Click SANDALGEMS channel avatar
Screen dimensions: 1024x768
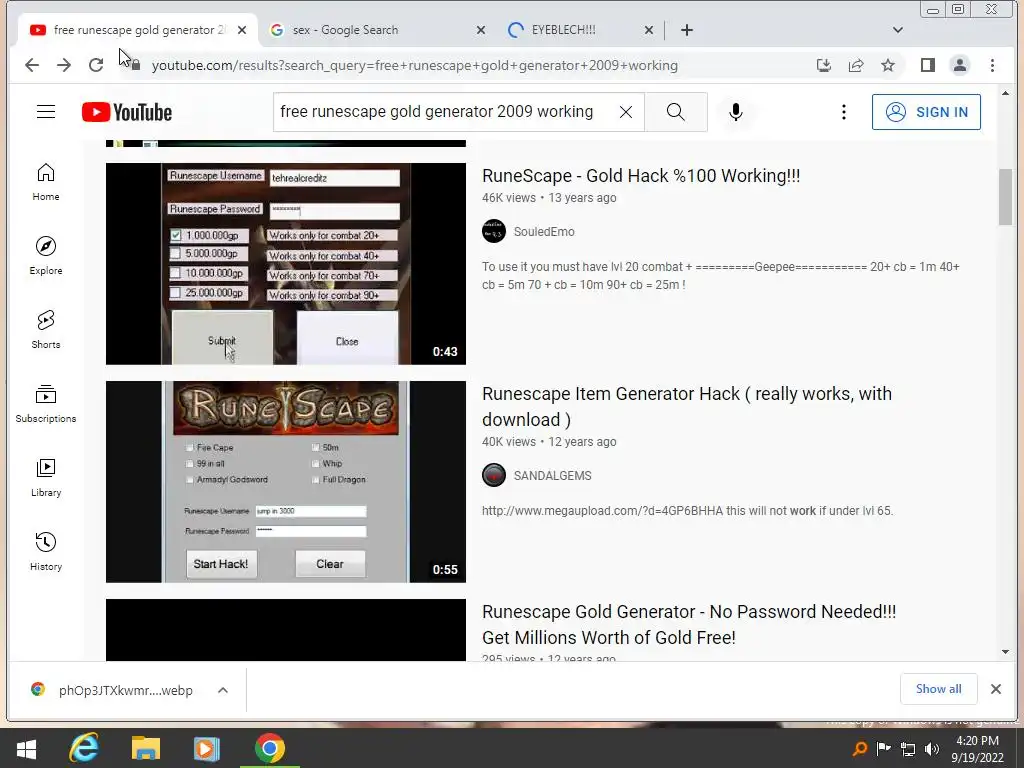click(494, 475)
